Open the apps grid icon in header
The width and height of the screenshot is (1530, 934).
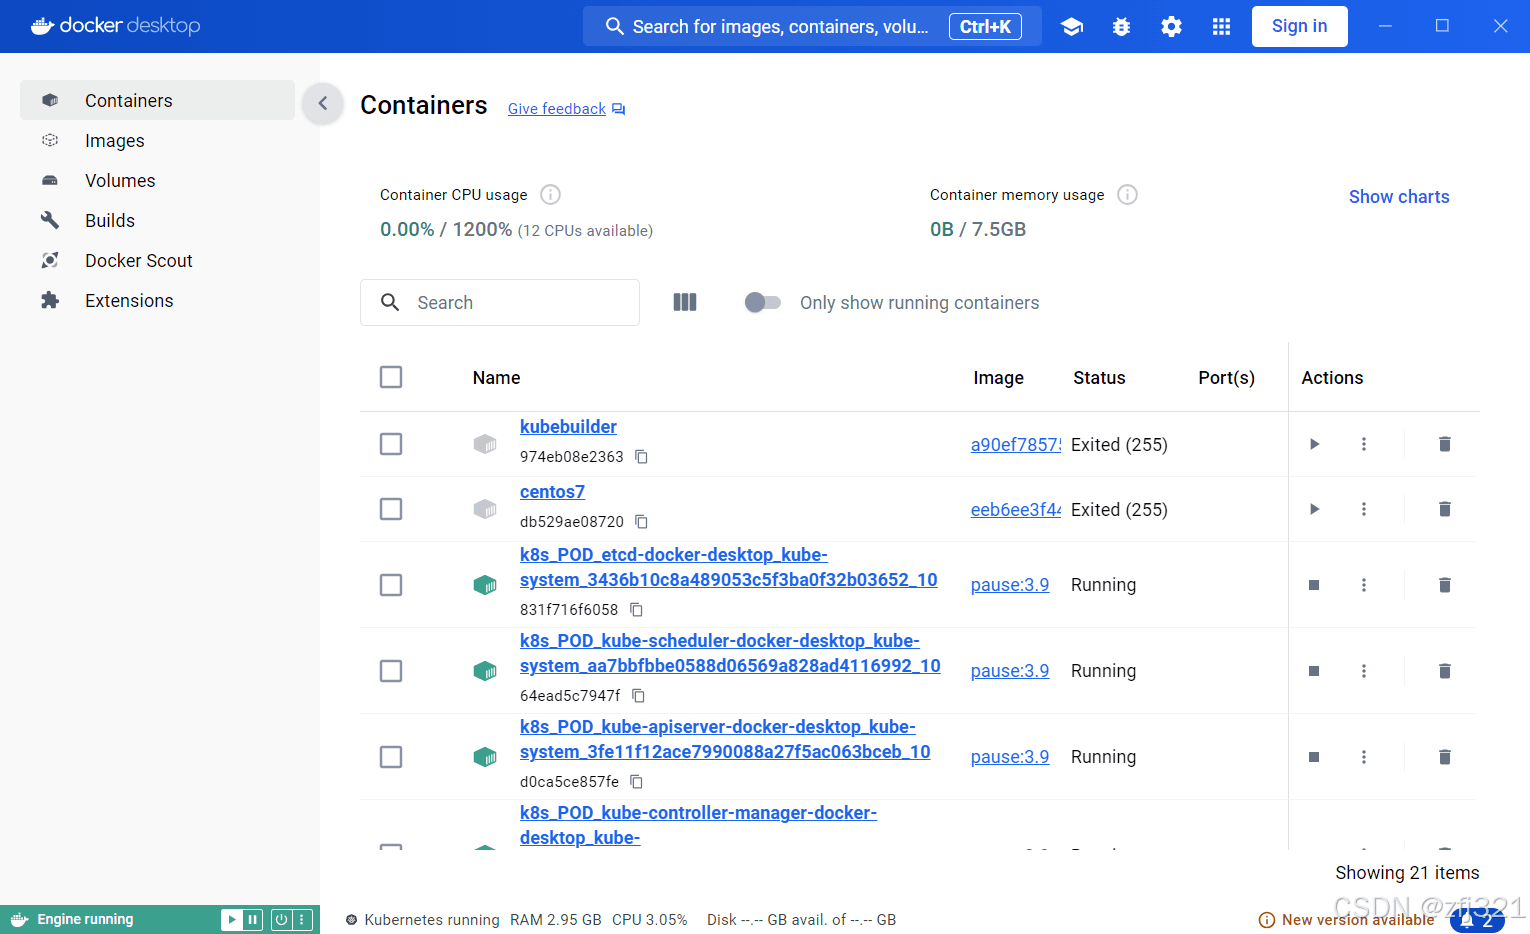click(1221, 27)
